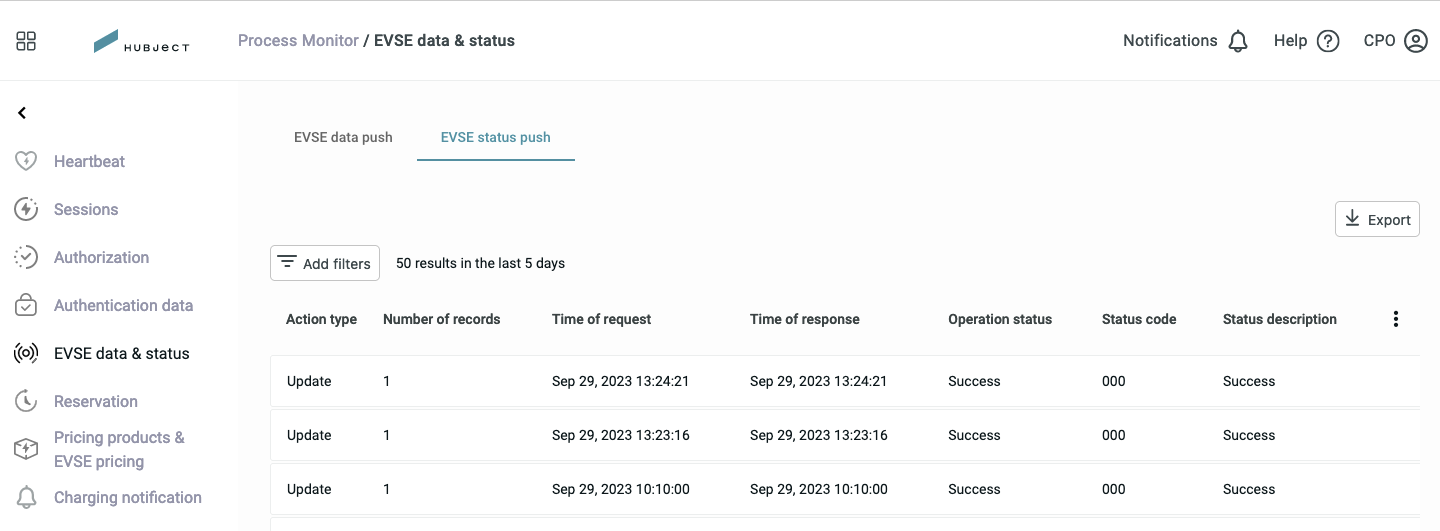Click the Operation status column header
Viewport: 1440px width, 531px height.
click(1000, 319)
